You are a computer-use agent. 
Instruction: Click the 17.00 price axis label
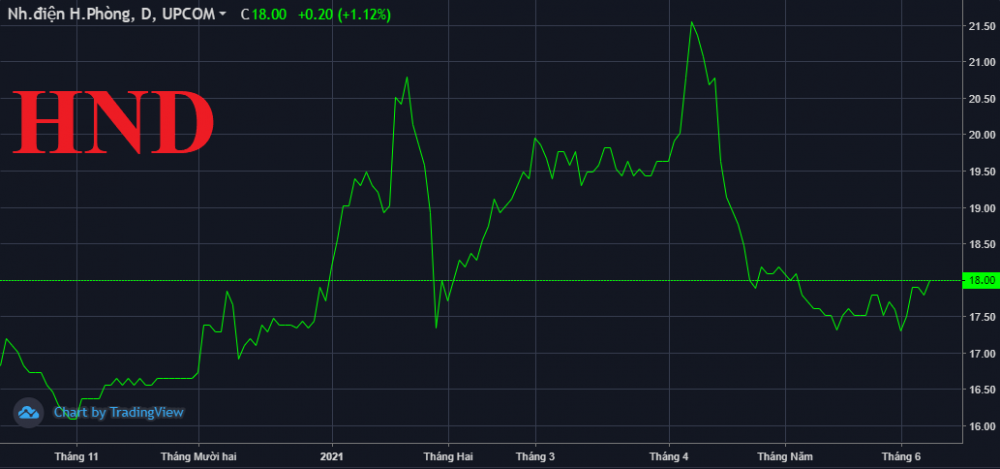[982, 354]
